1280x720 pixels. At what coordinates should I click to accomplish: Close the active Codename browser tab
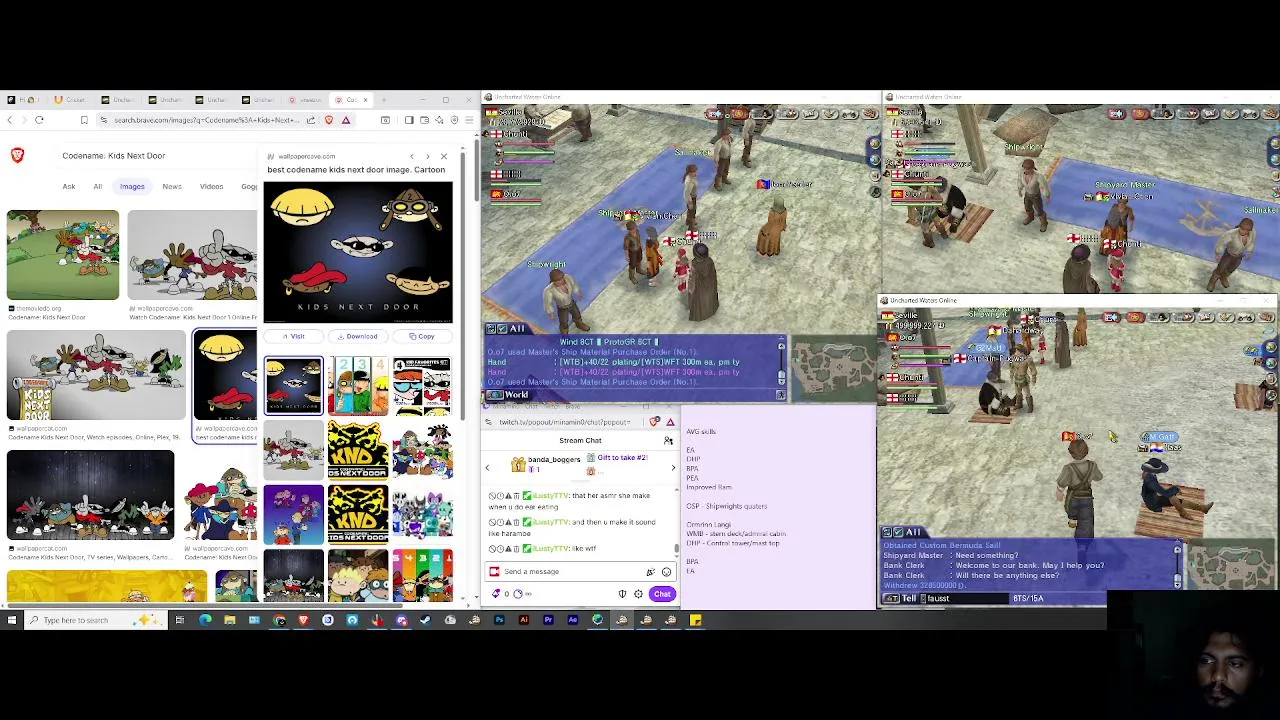pyautogui.click(x=365, y=100)
